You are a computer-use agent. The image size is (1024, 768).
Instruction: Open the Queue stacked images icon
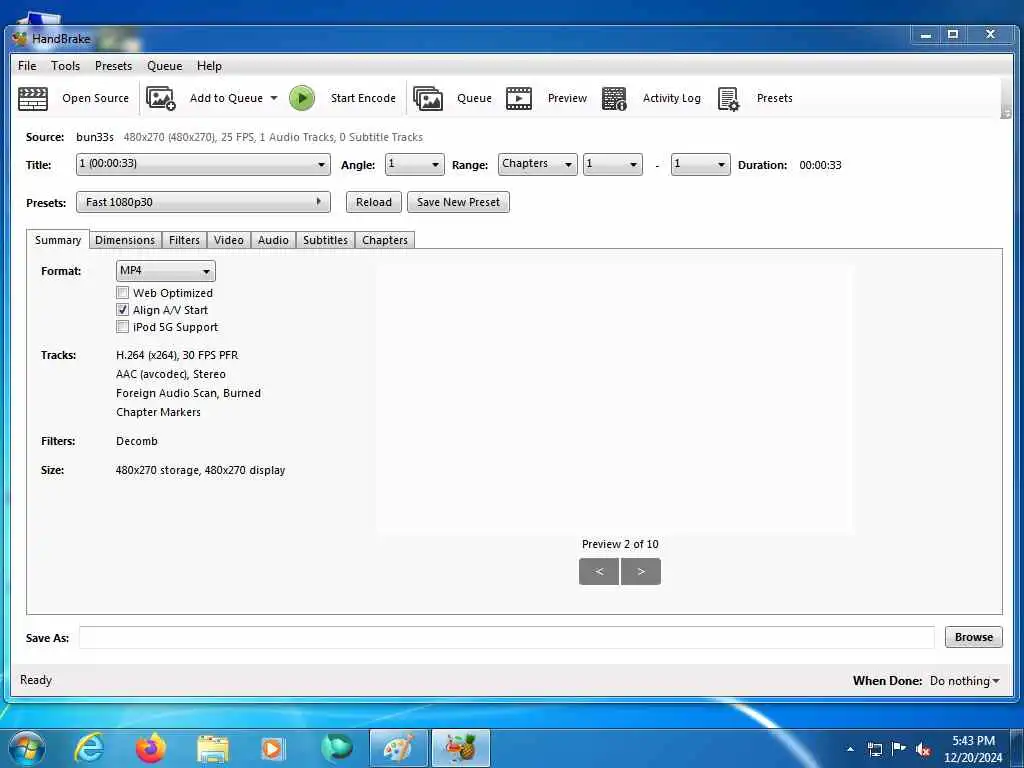coord(428,99)
